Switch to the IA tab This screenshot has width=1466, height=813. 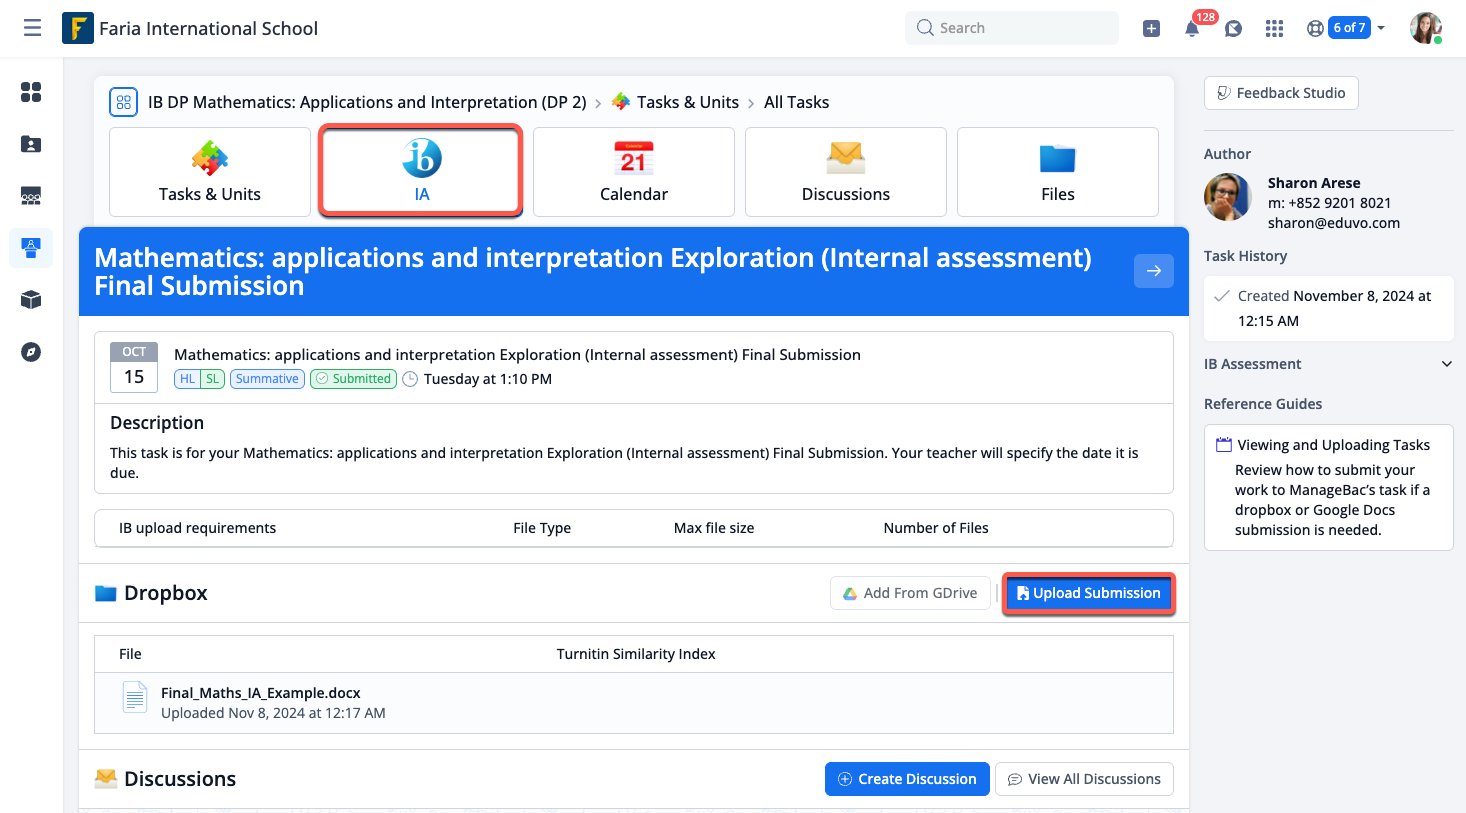coord(421,171)
